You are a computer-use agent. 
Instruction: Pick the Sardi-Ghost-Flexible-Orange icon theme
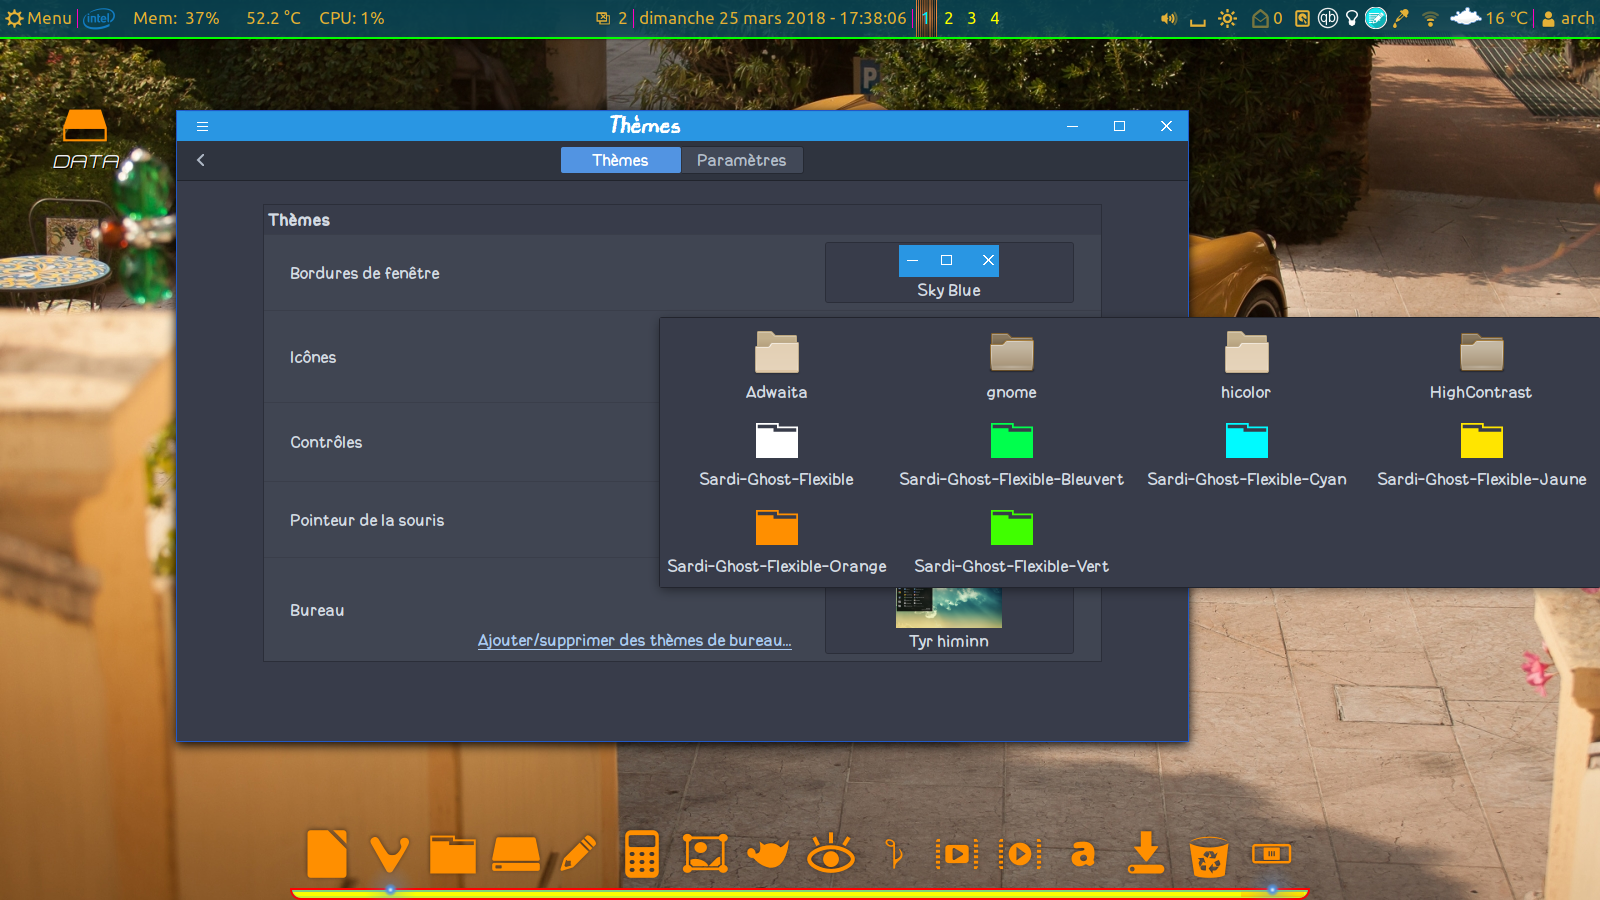(x=776, y=540)
